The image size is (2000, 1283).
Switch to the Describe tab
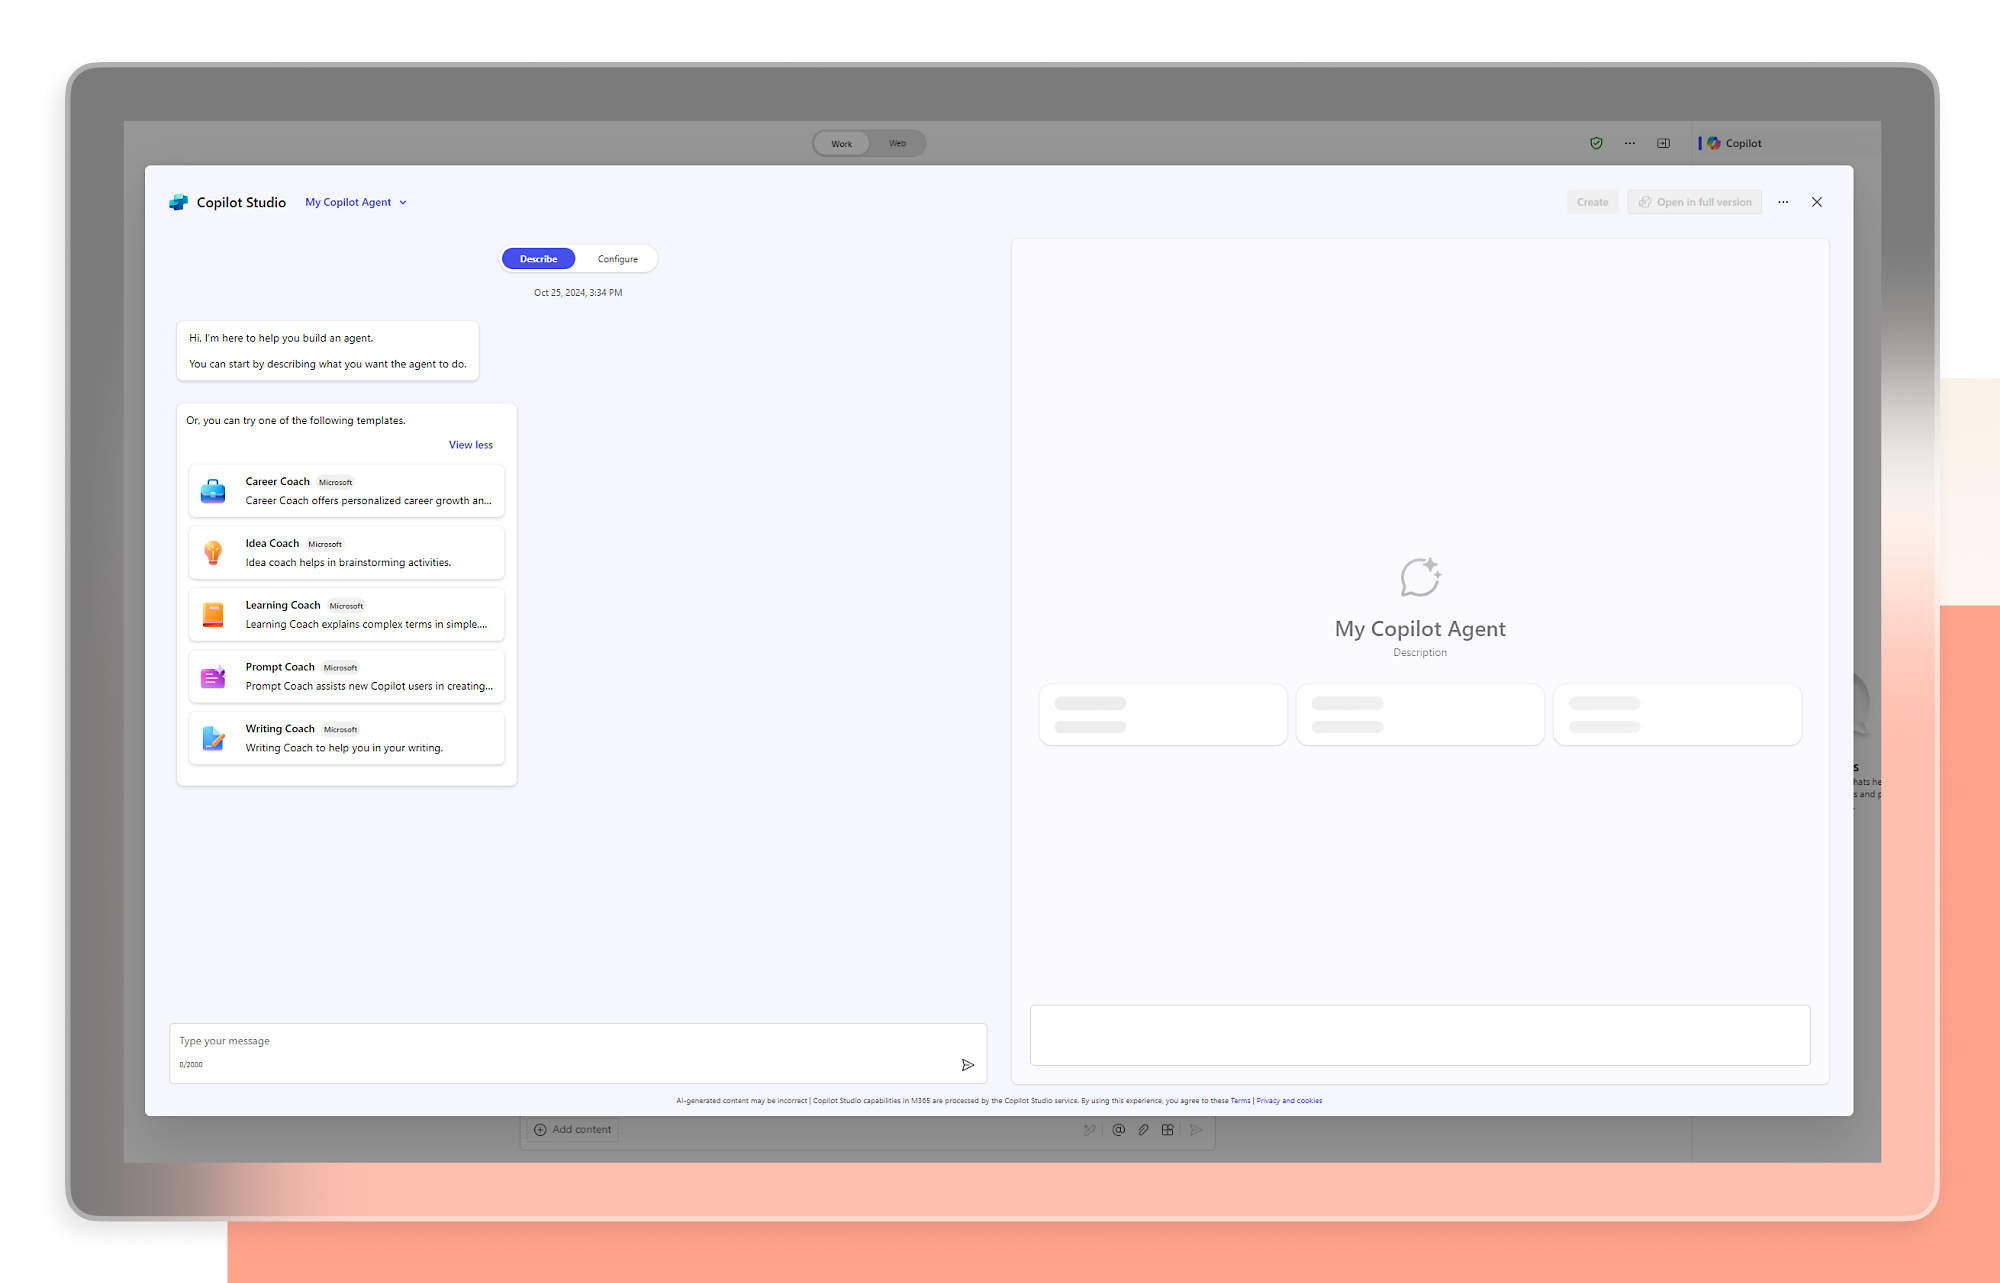(538, 259)
